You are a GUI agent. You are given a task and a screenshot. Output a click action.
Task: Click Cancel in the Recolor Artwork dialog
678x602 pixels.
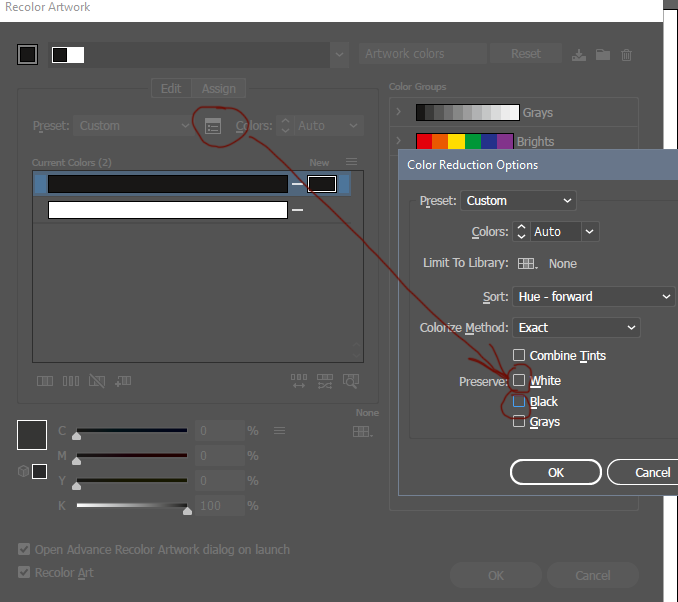tap(592, 576)
